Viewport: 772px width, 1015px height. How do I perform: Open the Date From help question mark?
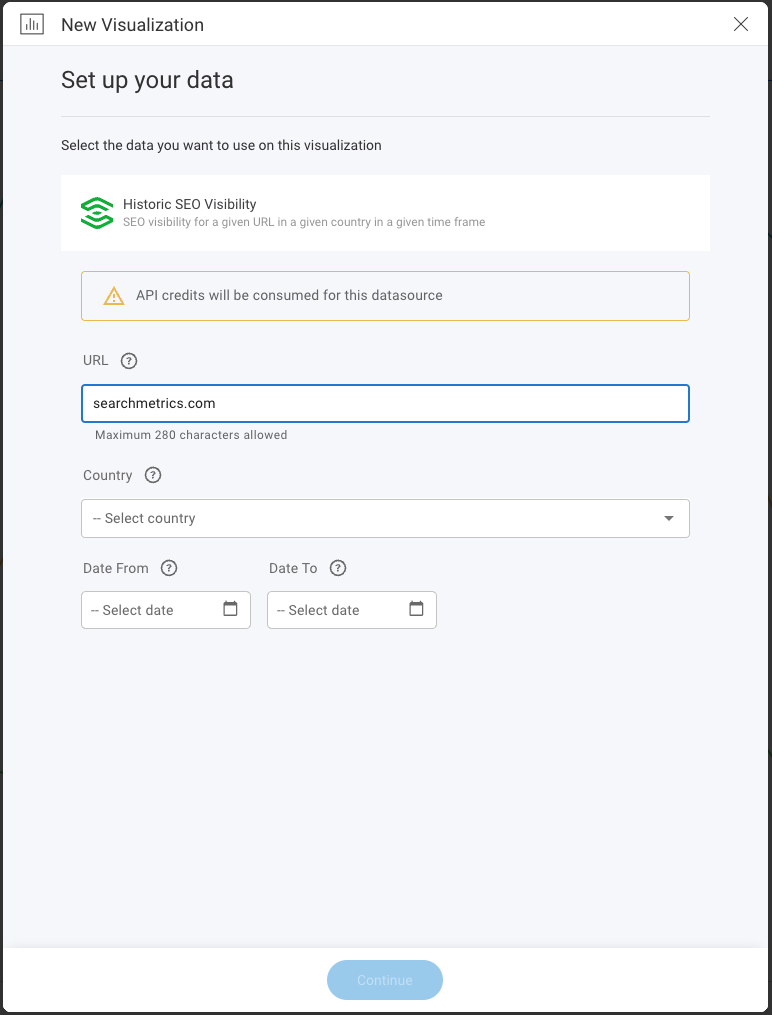[x=169, y=568]
